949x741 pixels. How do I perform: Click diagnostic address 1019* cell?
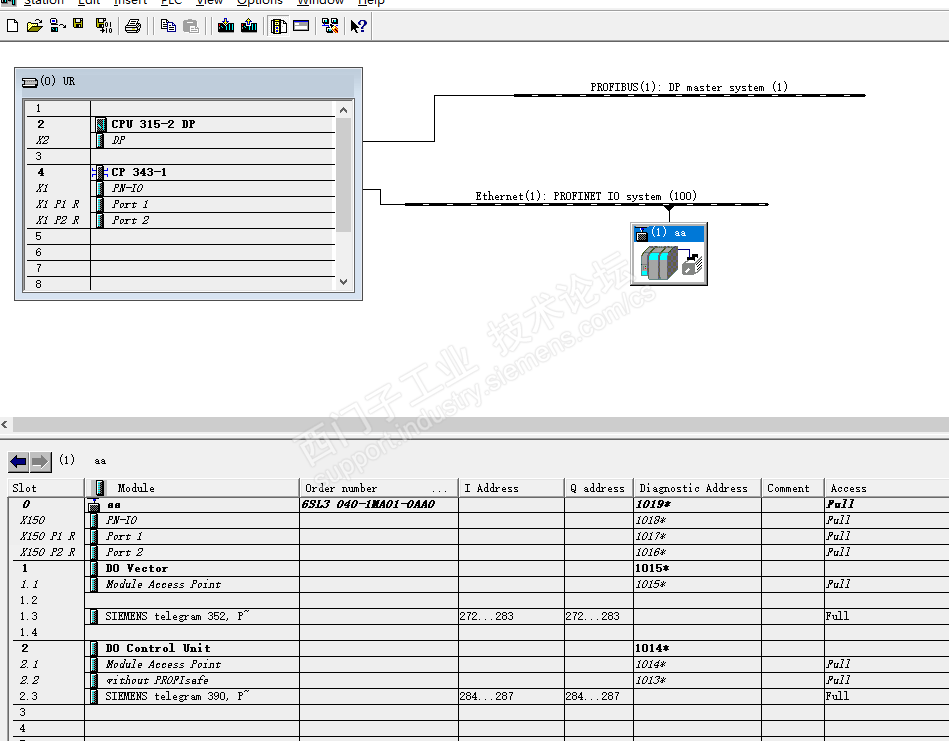pos(697,504)
